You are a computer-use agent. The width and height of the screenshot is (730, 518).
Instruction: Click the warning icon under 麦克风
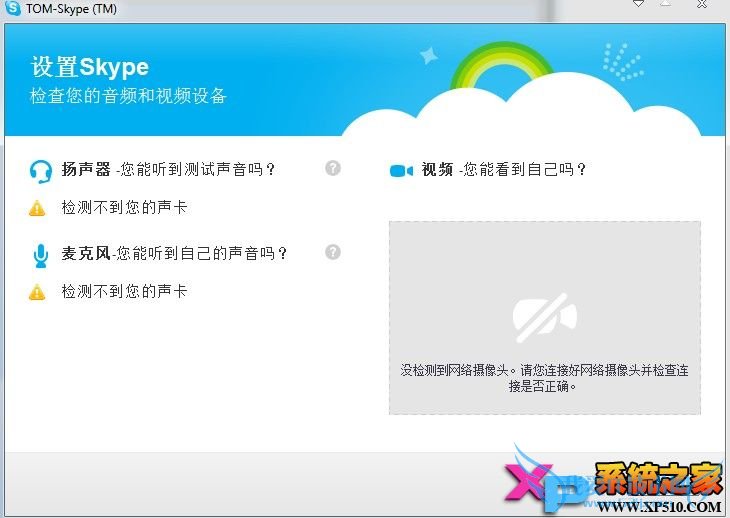click(37, 292)
